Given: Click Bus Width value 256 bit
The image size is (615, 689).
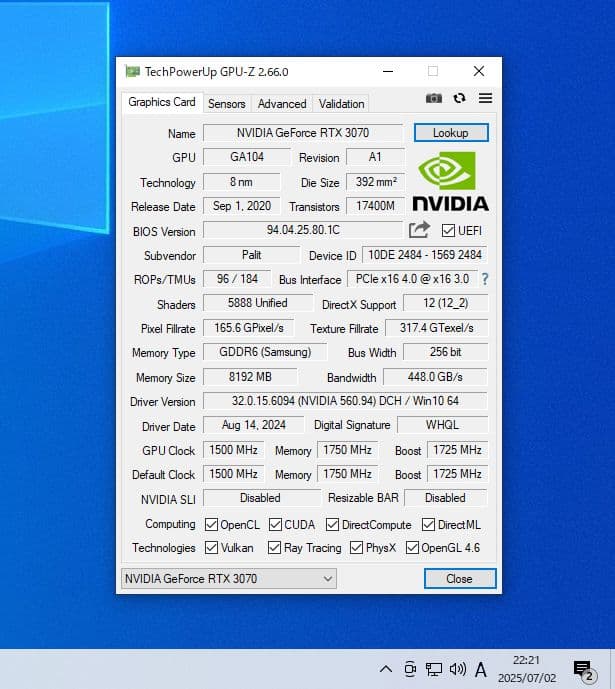Looking at the screenshot, I should coord(445,352).
